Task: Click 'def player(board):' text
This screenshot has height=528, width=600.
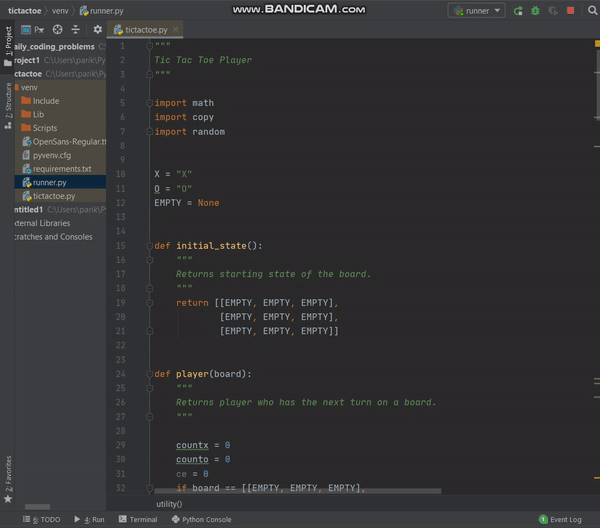Action: 203,374
